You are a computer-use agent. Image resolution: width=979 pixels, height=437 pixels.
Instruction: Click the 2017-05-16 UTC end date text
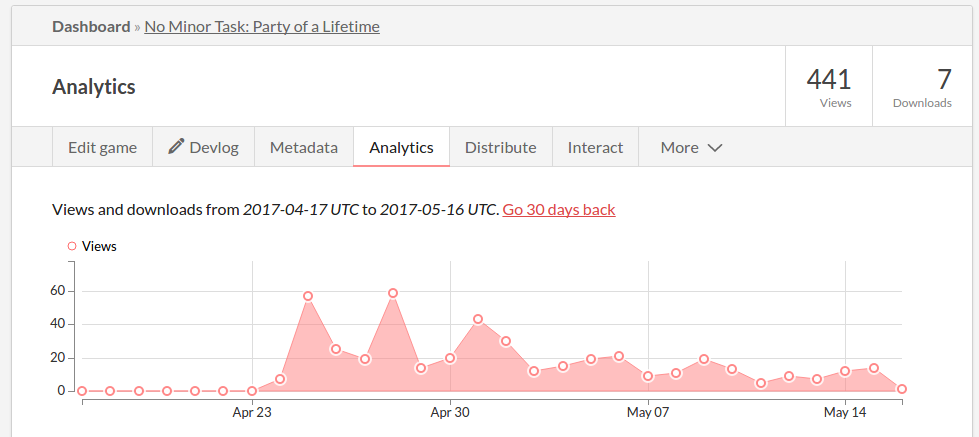pos(440,210)
